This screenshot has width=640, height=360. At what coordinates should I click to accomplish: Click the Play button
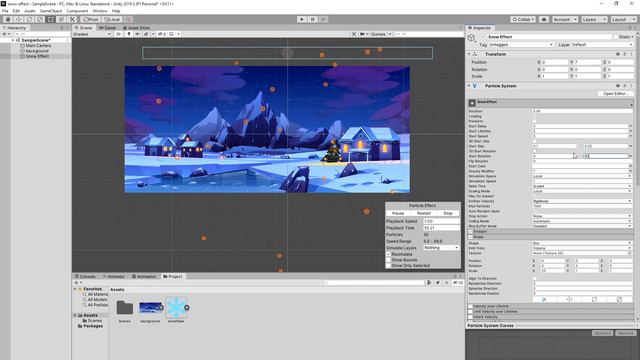pyautogui.click(x=302, y=19)
